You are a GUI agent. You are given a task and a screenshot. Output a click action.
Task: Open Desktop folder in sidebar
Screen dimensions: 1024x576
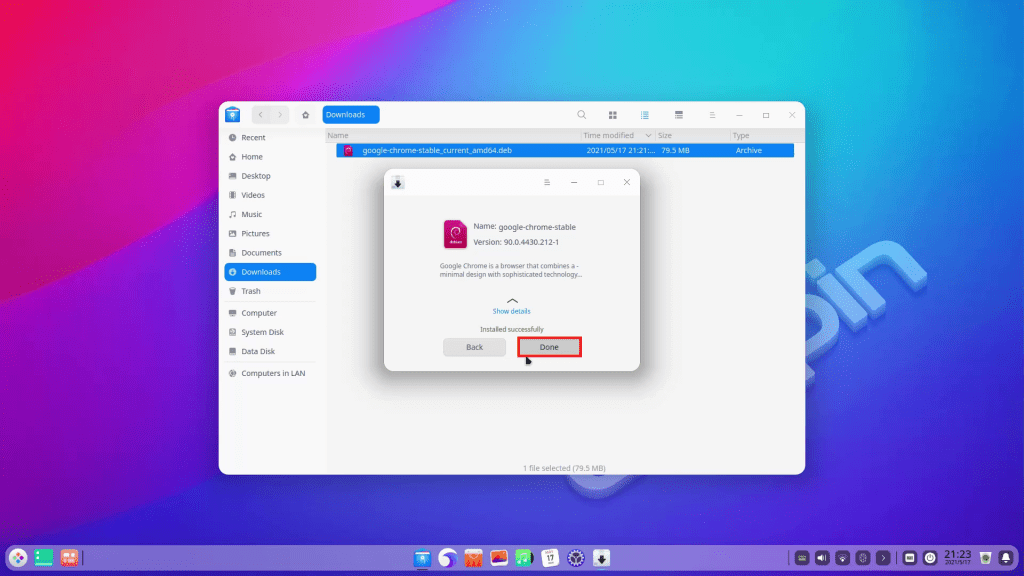point(270,176)
